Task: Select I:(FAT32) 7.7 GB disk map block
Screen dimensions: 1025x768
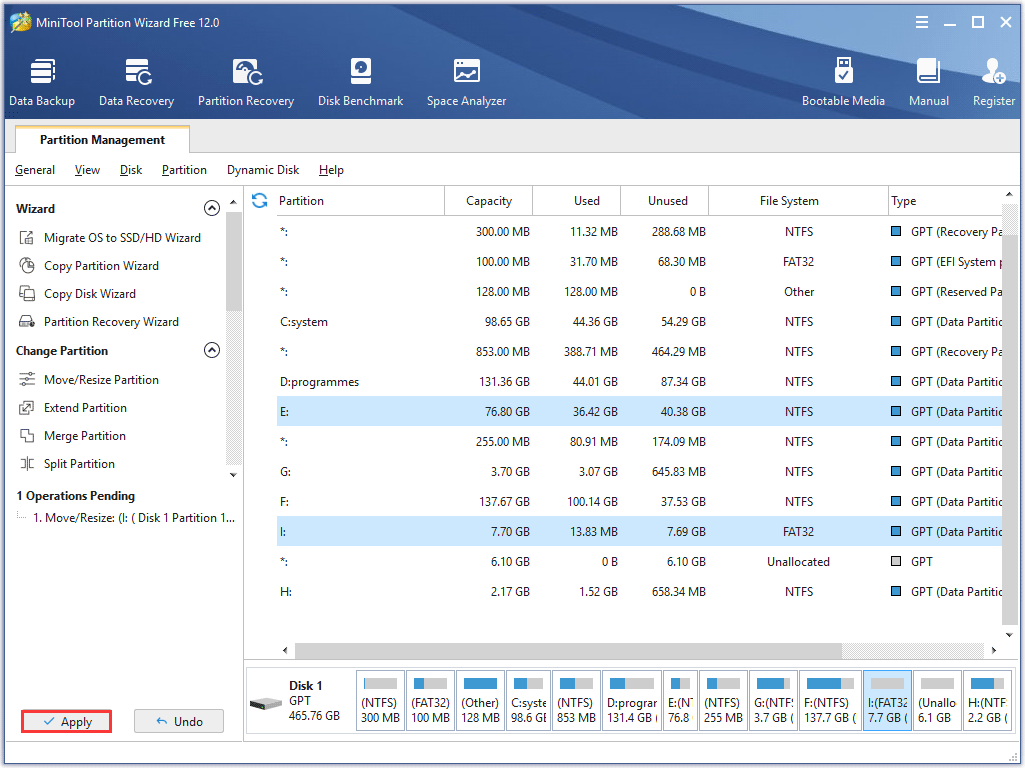Action: click(887, 700)
